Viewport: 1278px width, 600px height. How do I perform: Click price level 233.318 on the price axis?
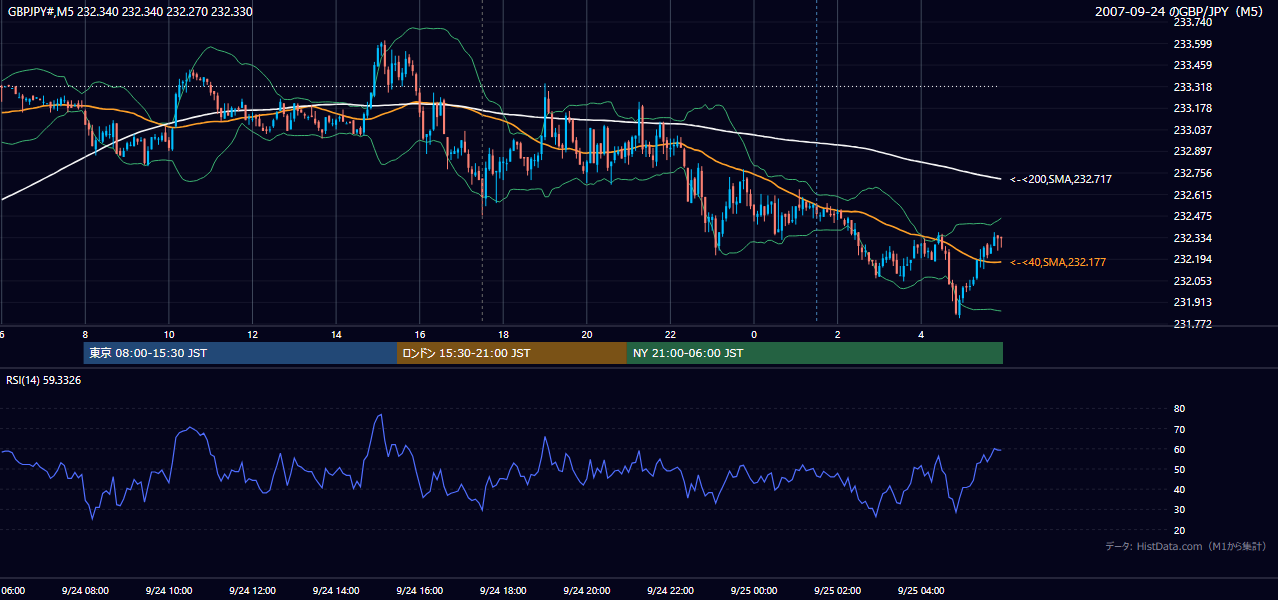click(x=1192, y=87)
